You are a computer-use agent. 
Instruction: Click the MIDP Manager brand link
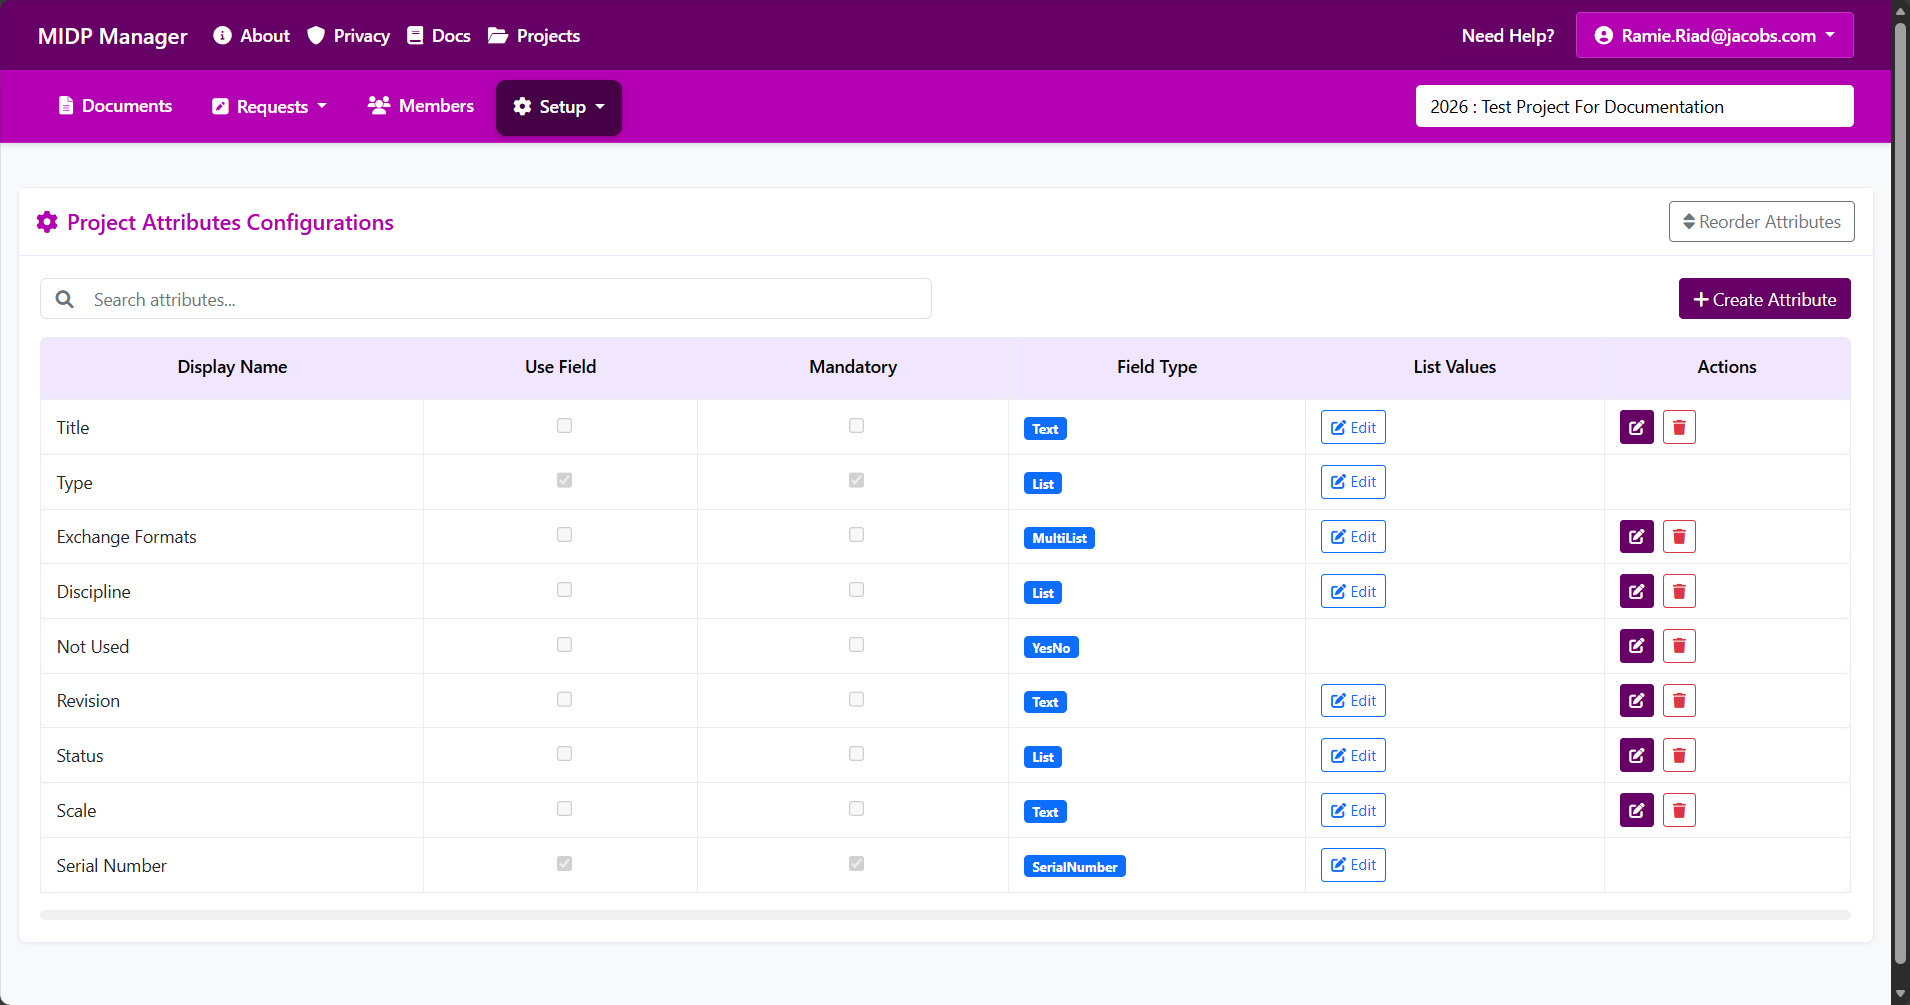coord(113,36)
